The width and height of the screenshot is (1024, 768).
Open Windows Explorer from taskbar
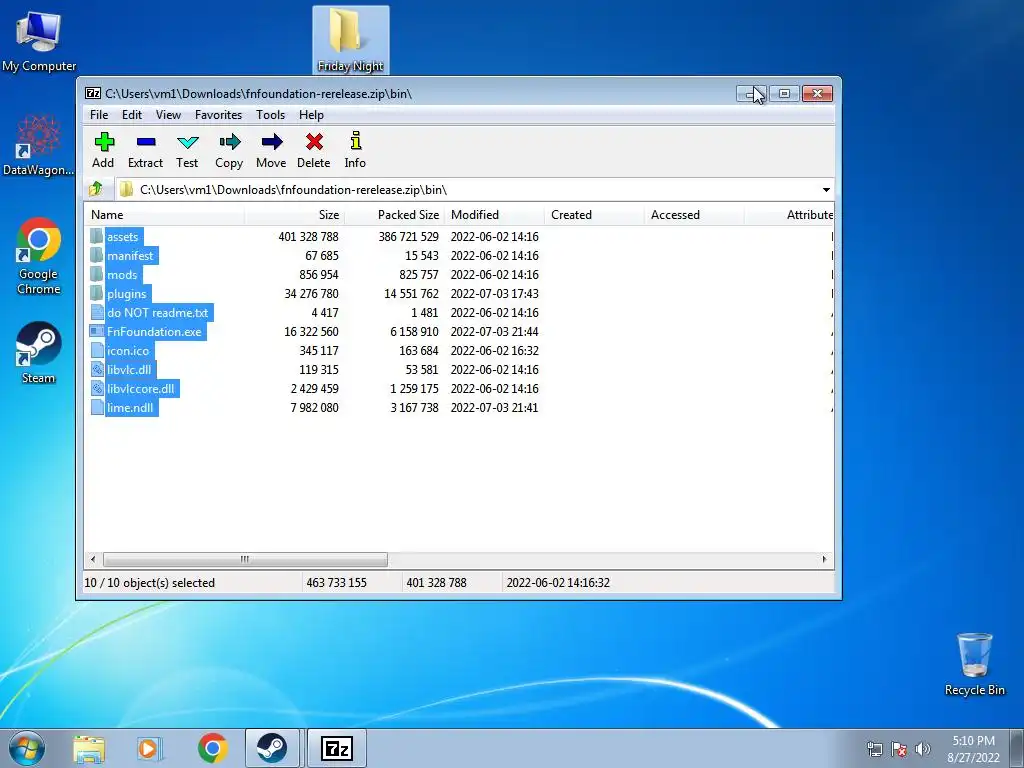89,748
